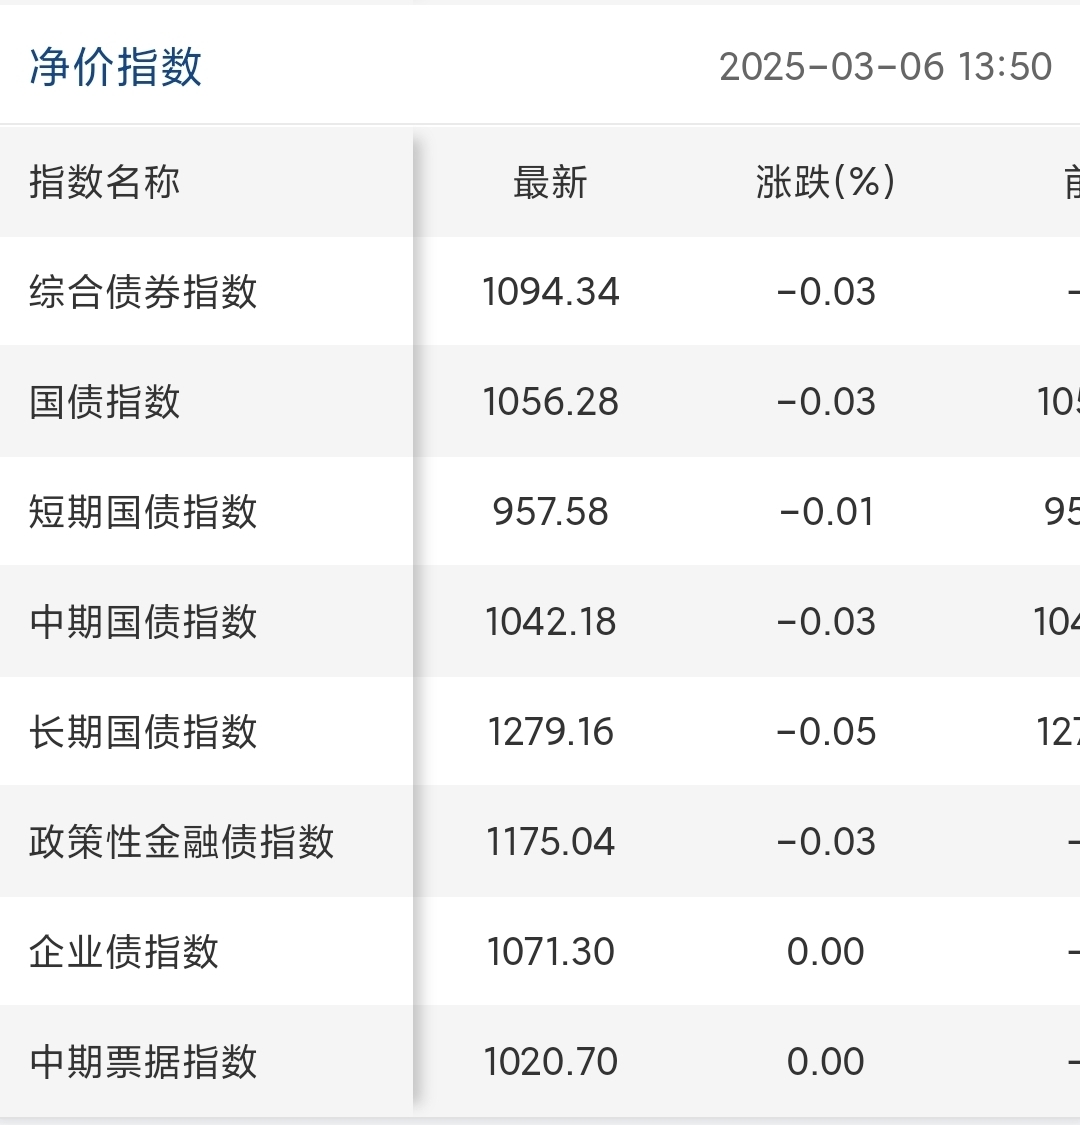The image size is (1080, 1125).
Task: Open the 综合债券指数 index row
Action: [143, 292]
